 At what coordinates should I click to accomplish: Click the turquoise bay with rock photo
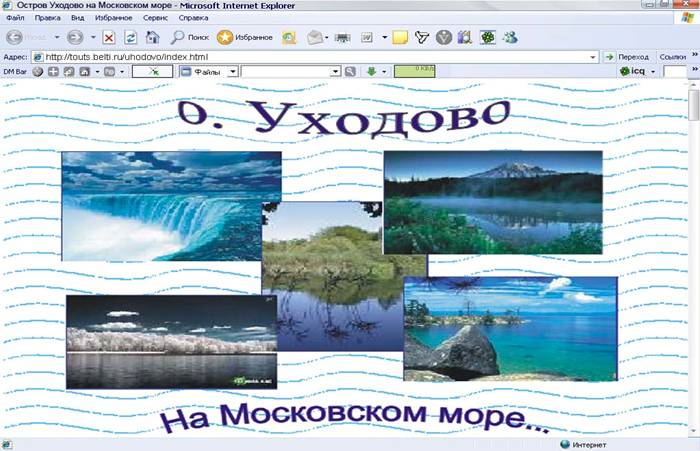(511, 329)
